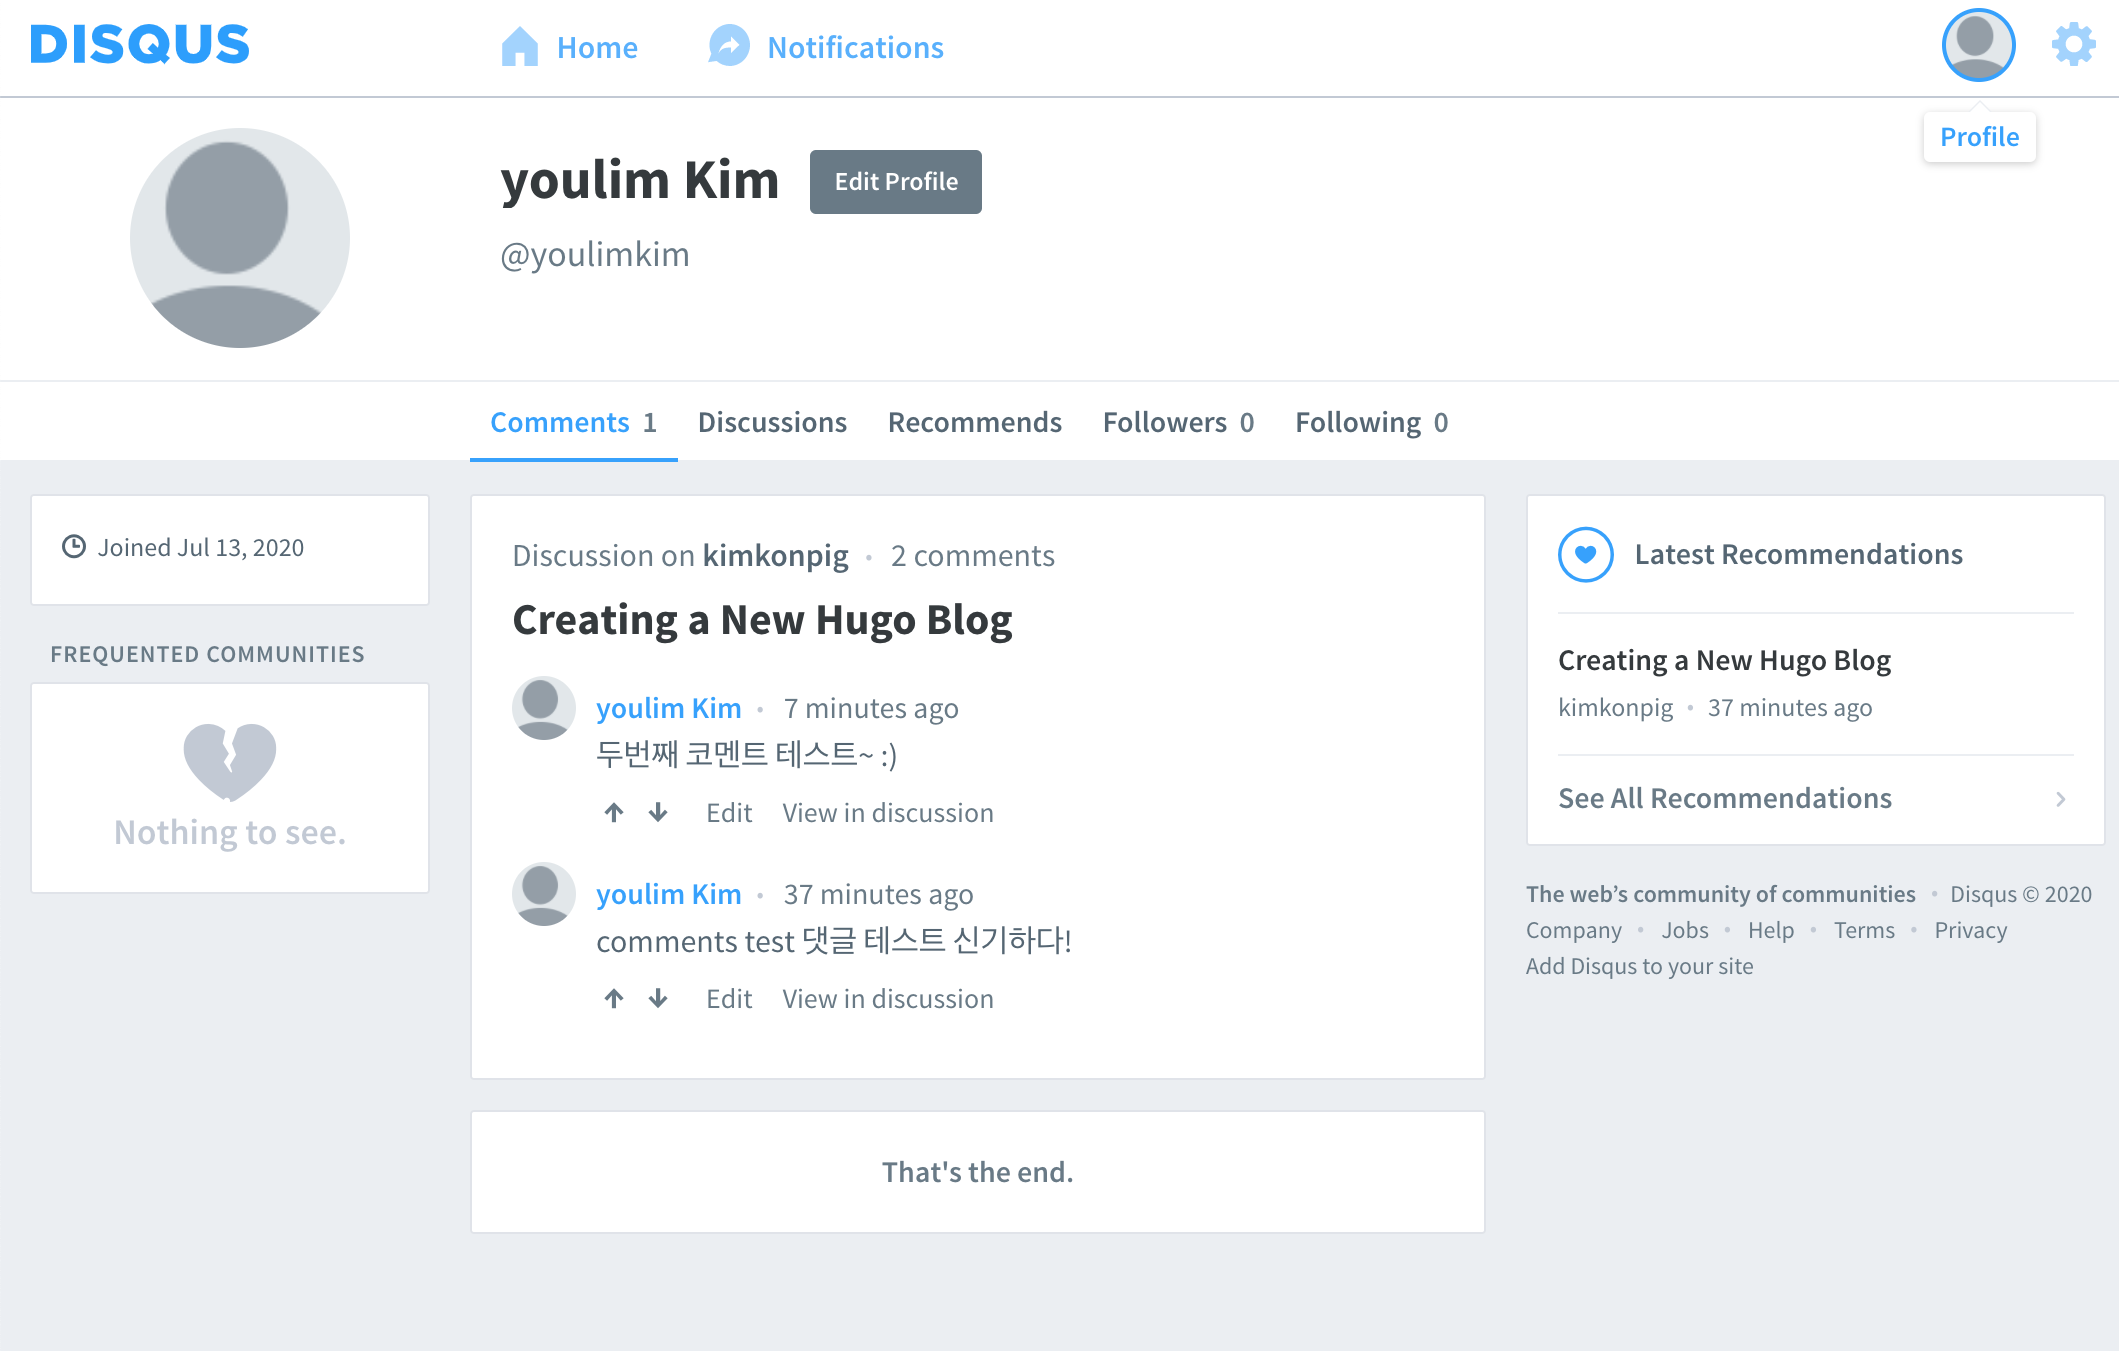Downvote the 7 minutes ago comment

[658, 812]
